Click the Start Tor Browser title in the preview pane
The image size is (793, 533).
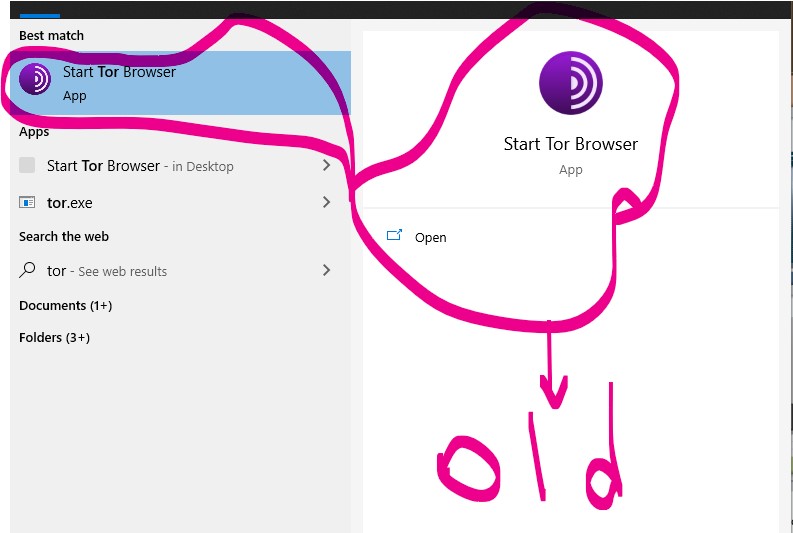pos(570,144)
